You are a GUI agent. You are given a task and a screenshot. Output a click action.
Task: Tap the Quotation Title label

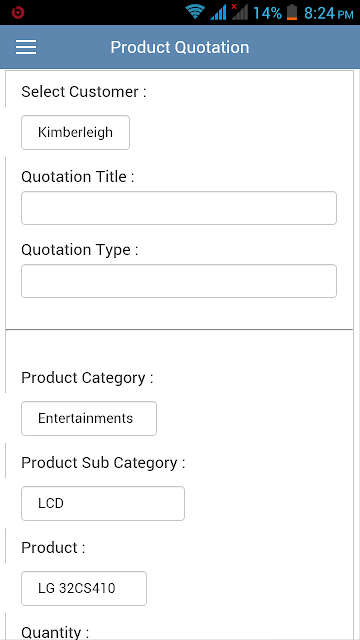[78, 177]
